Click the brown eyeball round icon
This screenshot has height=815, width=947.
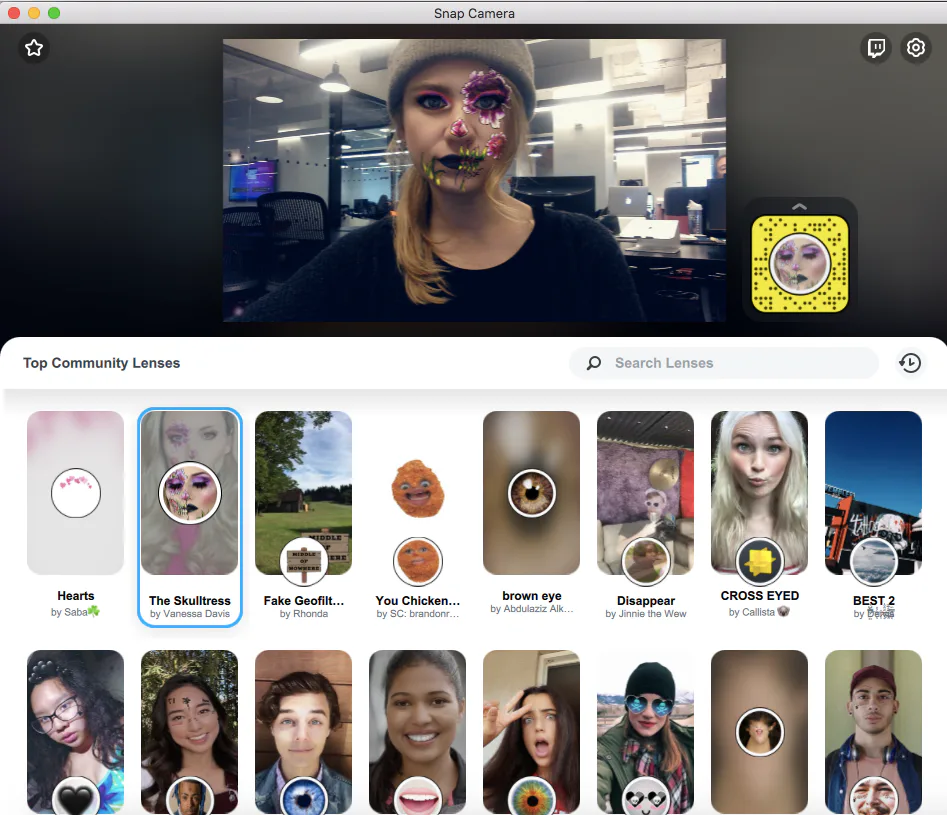tap(531, 493)
